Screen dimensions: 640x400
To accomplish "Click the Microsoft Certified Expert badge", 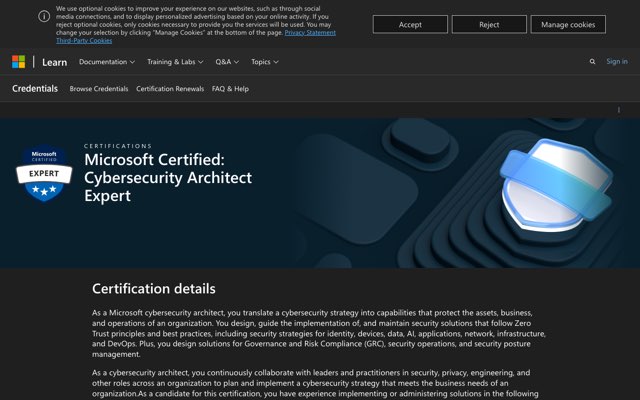I will click(x=44, y=173).
